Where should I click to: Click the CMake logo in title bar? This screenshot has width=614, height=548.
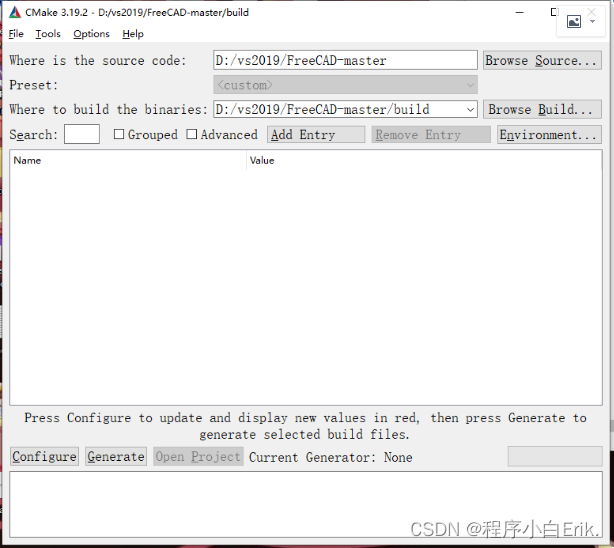click(14, 13)
